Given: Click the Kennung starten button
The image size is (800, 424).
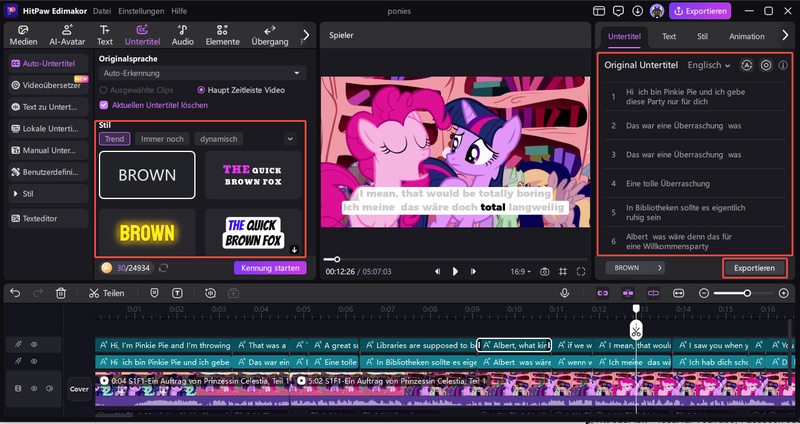Looking at the screenshot, I should tap(270, 268).
